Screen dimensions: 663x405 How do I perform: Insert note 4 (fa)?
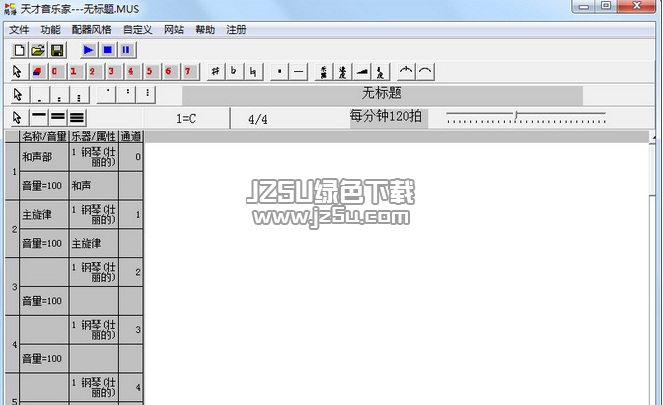click(x=131, y=71)
